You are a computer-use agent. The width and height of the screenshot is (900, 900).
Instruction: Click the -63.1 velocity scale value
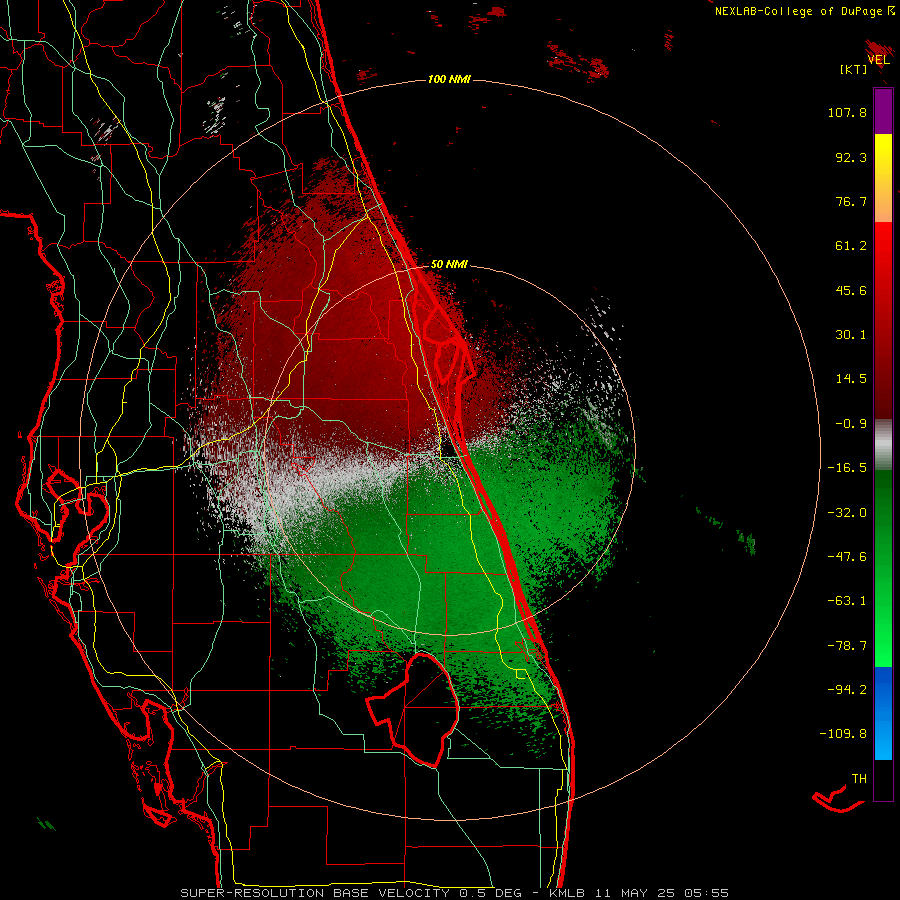coord(847,601)
